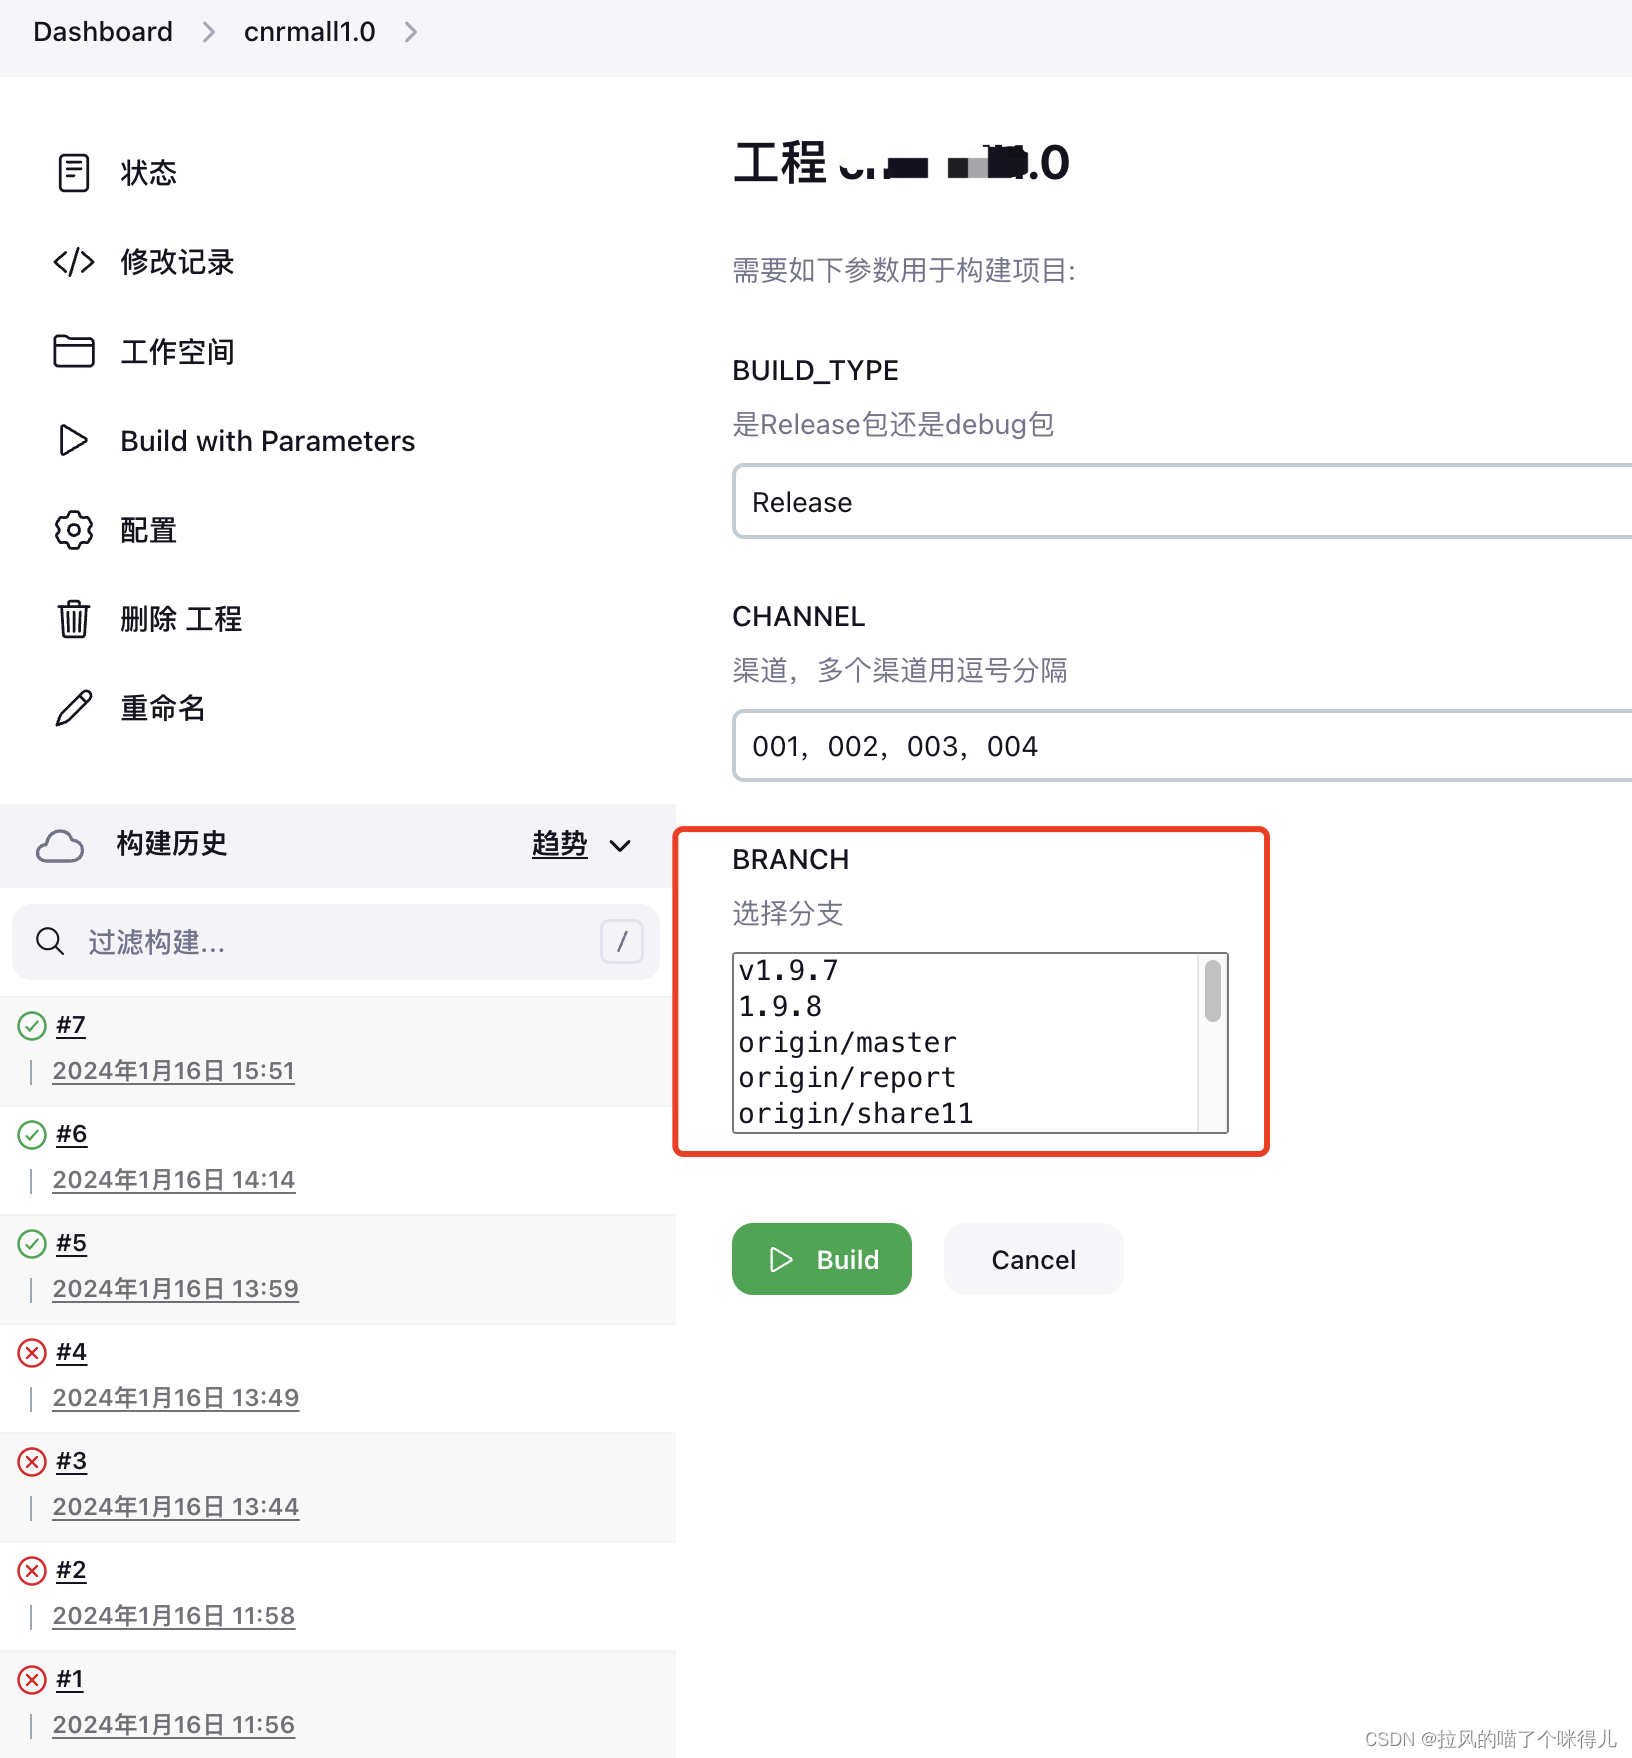Open the 2024年1月16日 11:58 timestamp link
This screenshot has height=1758, width=1632.
[x=174, y=1616]
